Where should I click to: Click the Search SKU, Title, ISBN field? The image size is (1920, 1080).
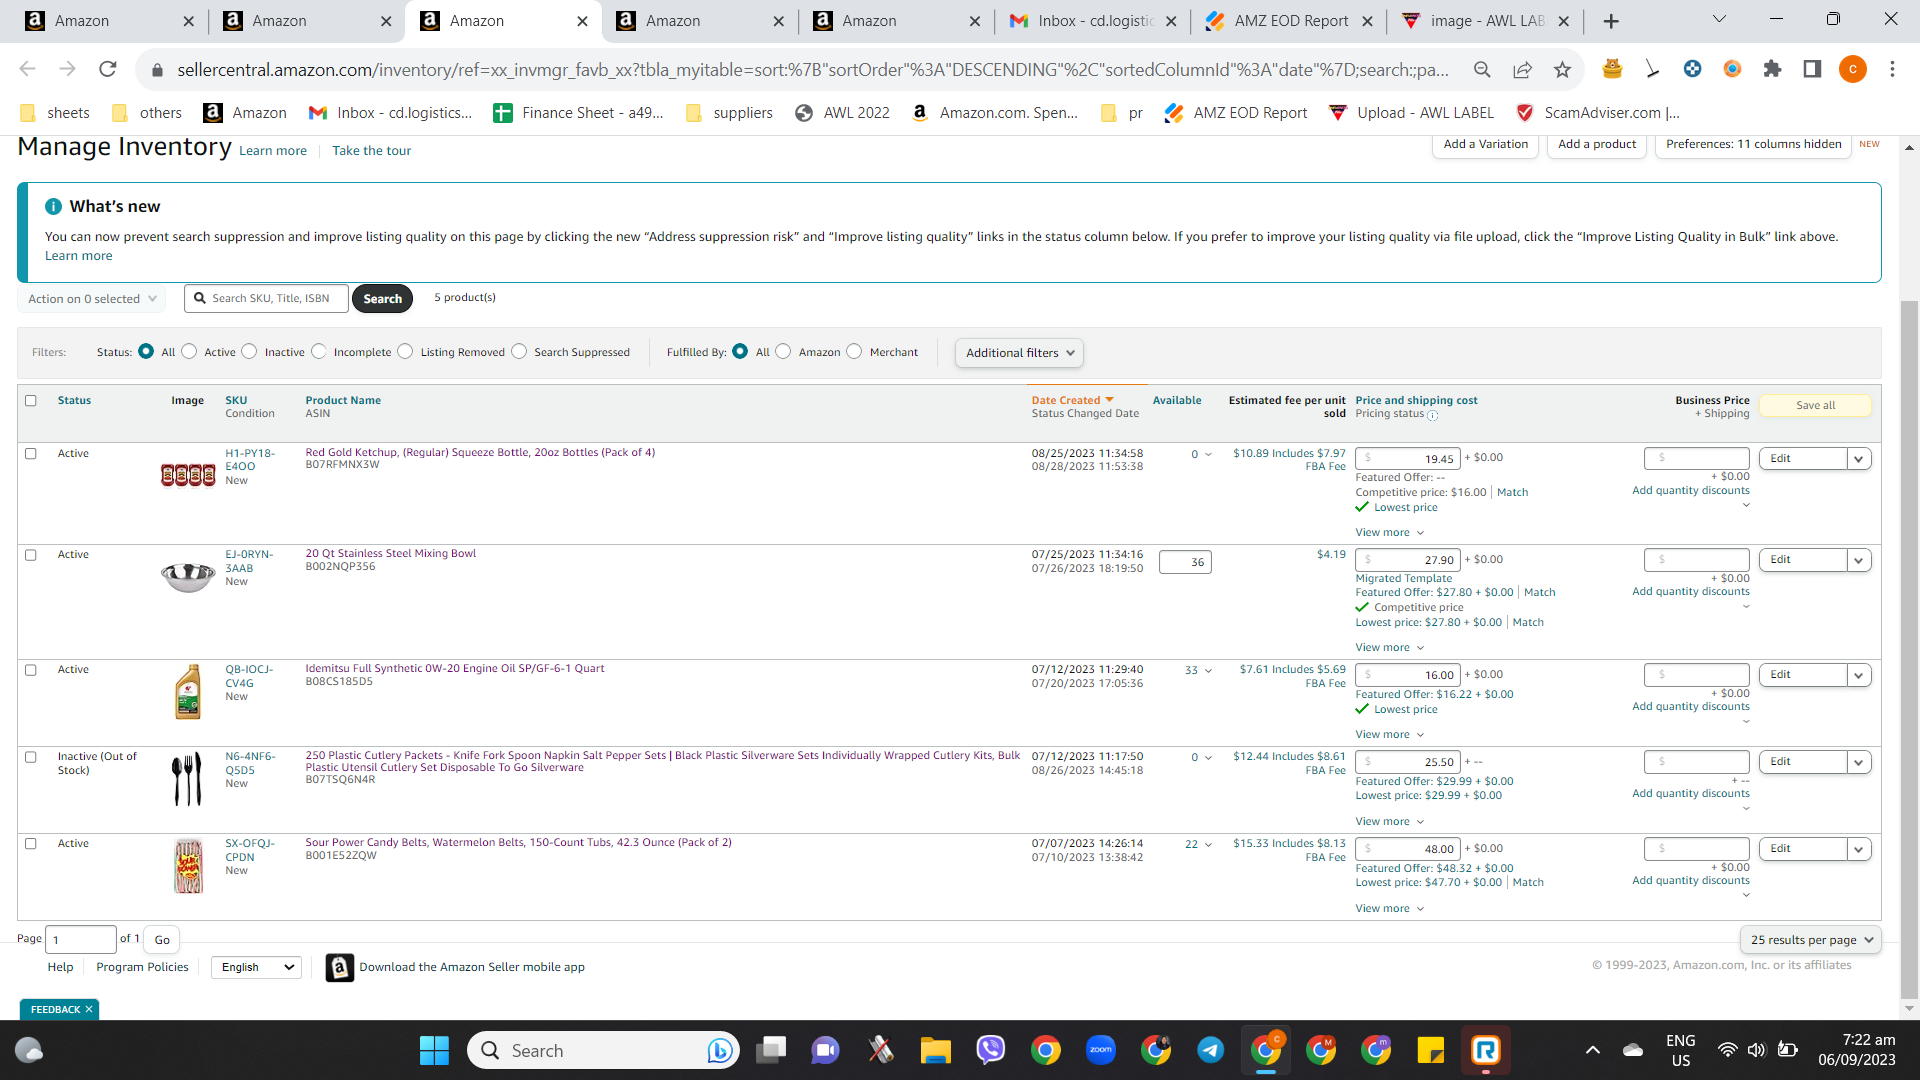tap(267, 299)
